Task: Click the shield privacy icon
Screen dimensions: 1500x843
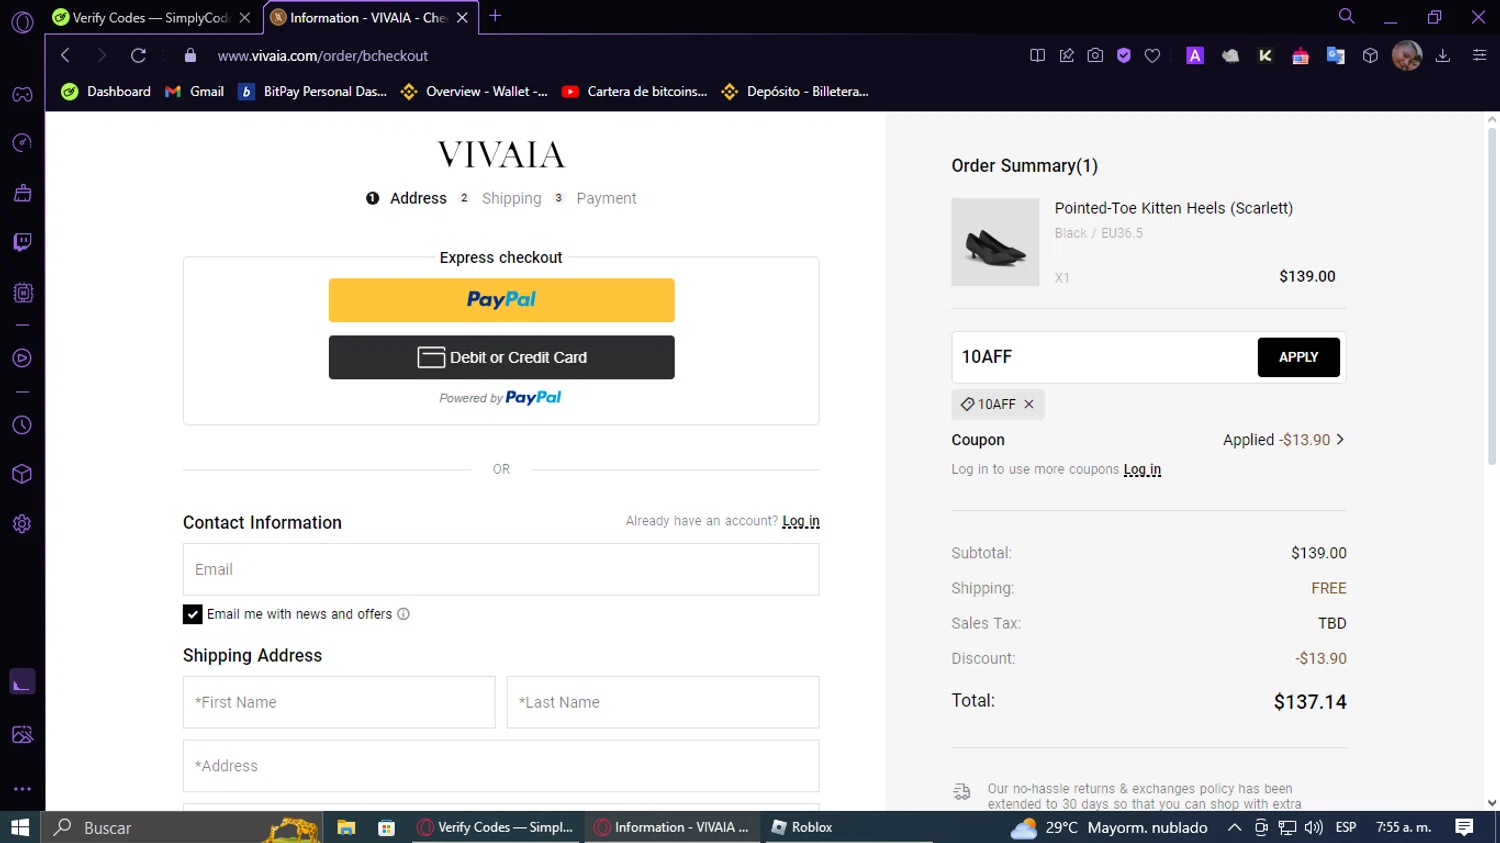Action: 1124,56
